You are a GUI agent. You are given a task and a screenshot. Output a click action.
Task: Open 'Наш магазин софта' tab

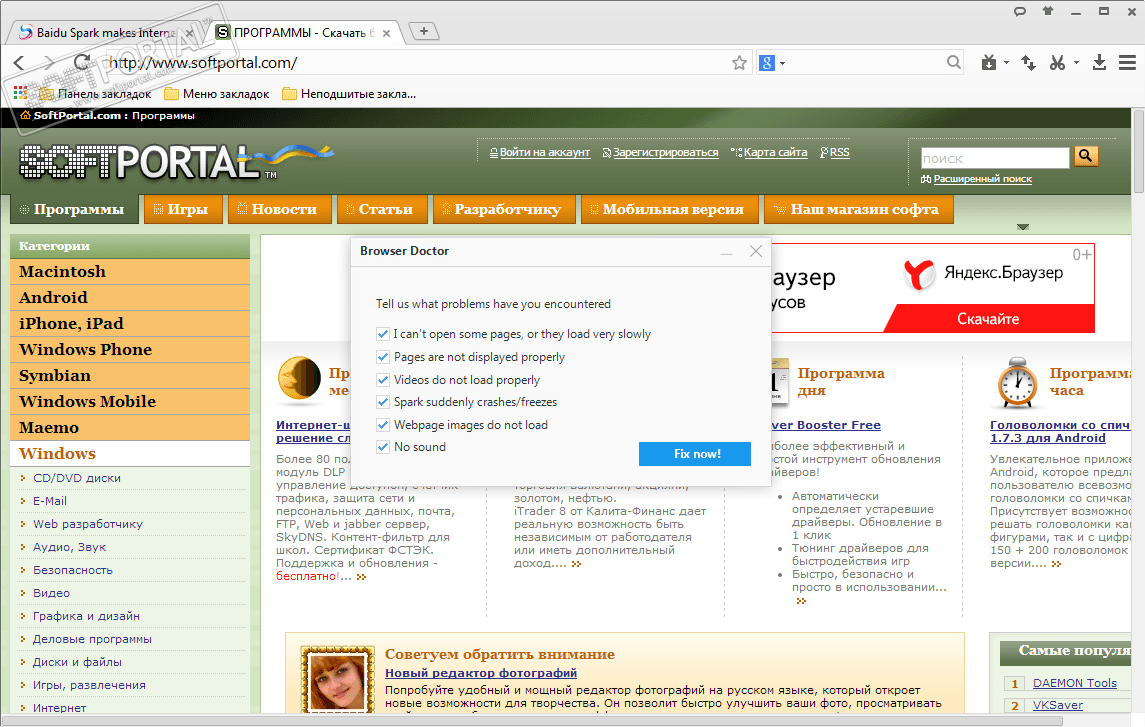click(858, 209)
